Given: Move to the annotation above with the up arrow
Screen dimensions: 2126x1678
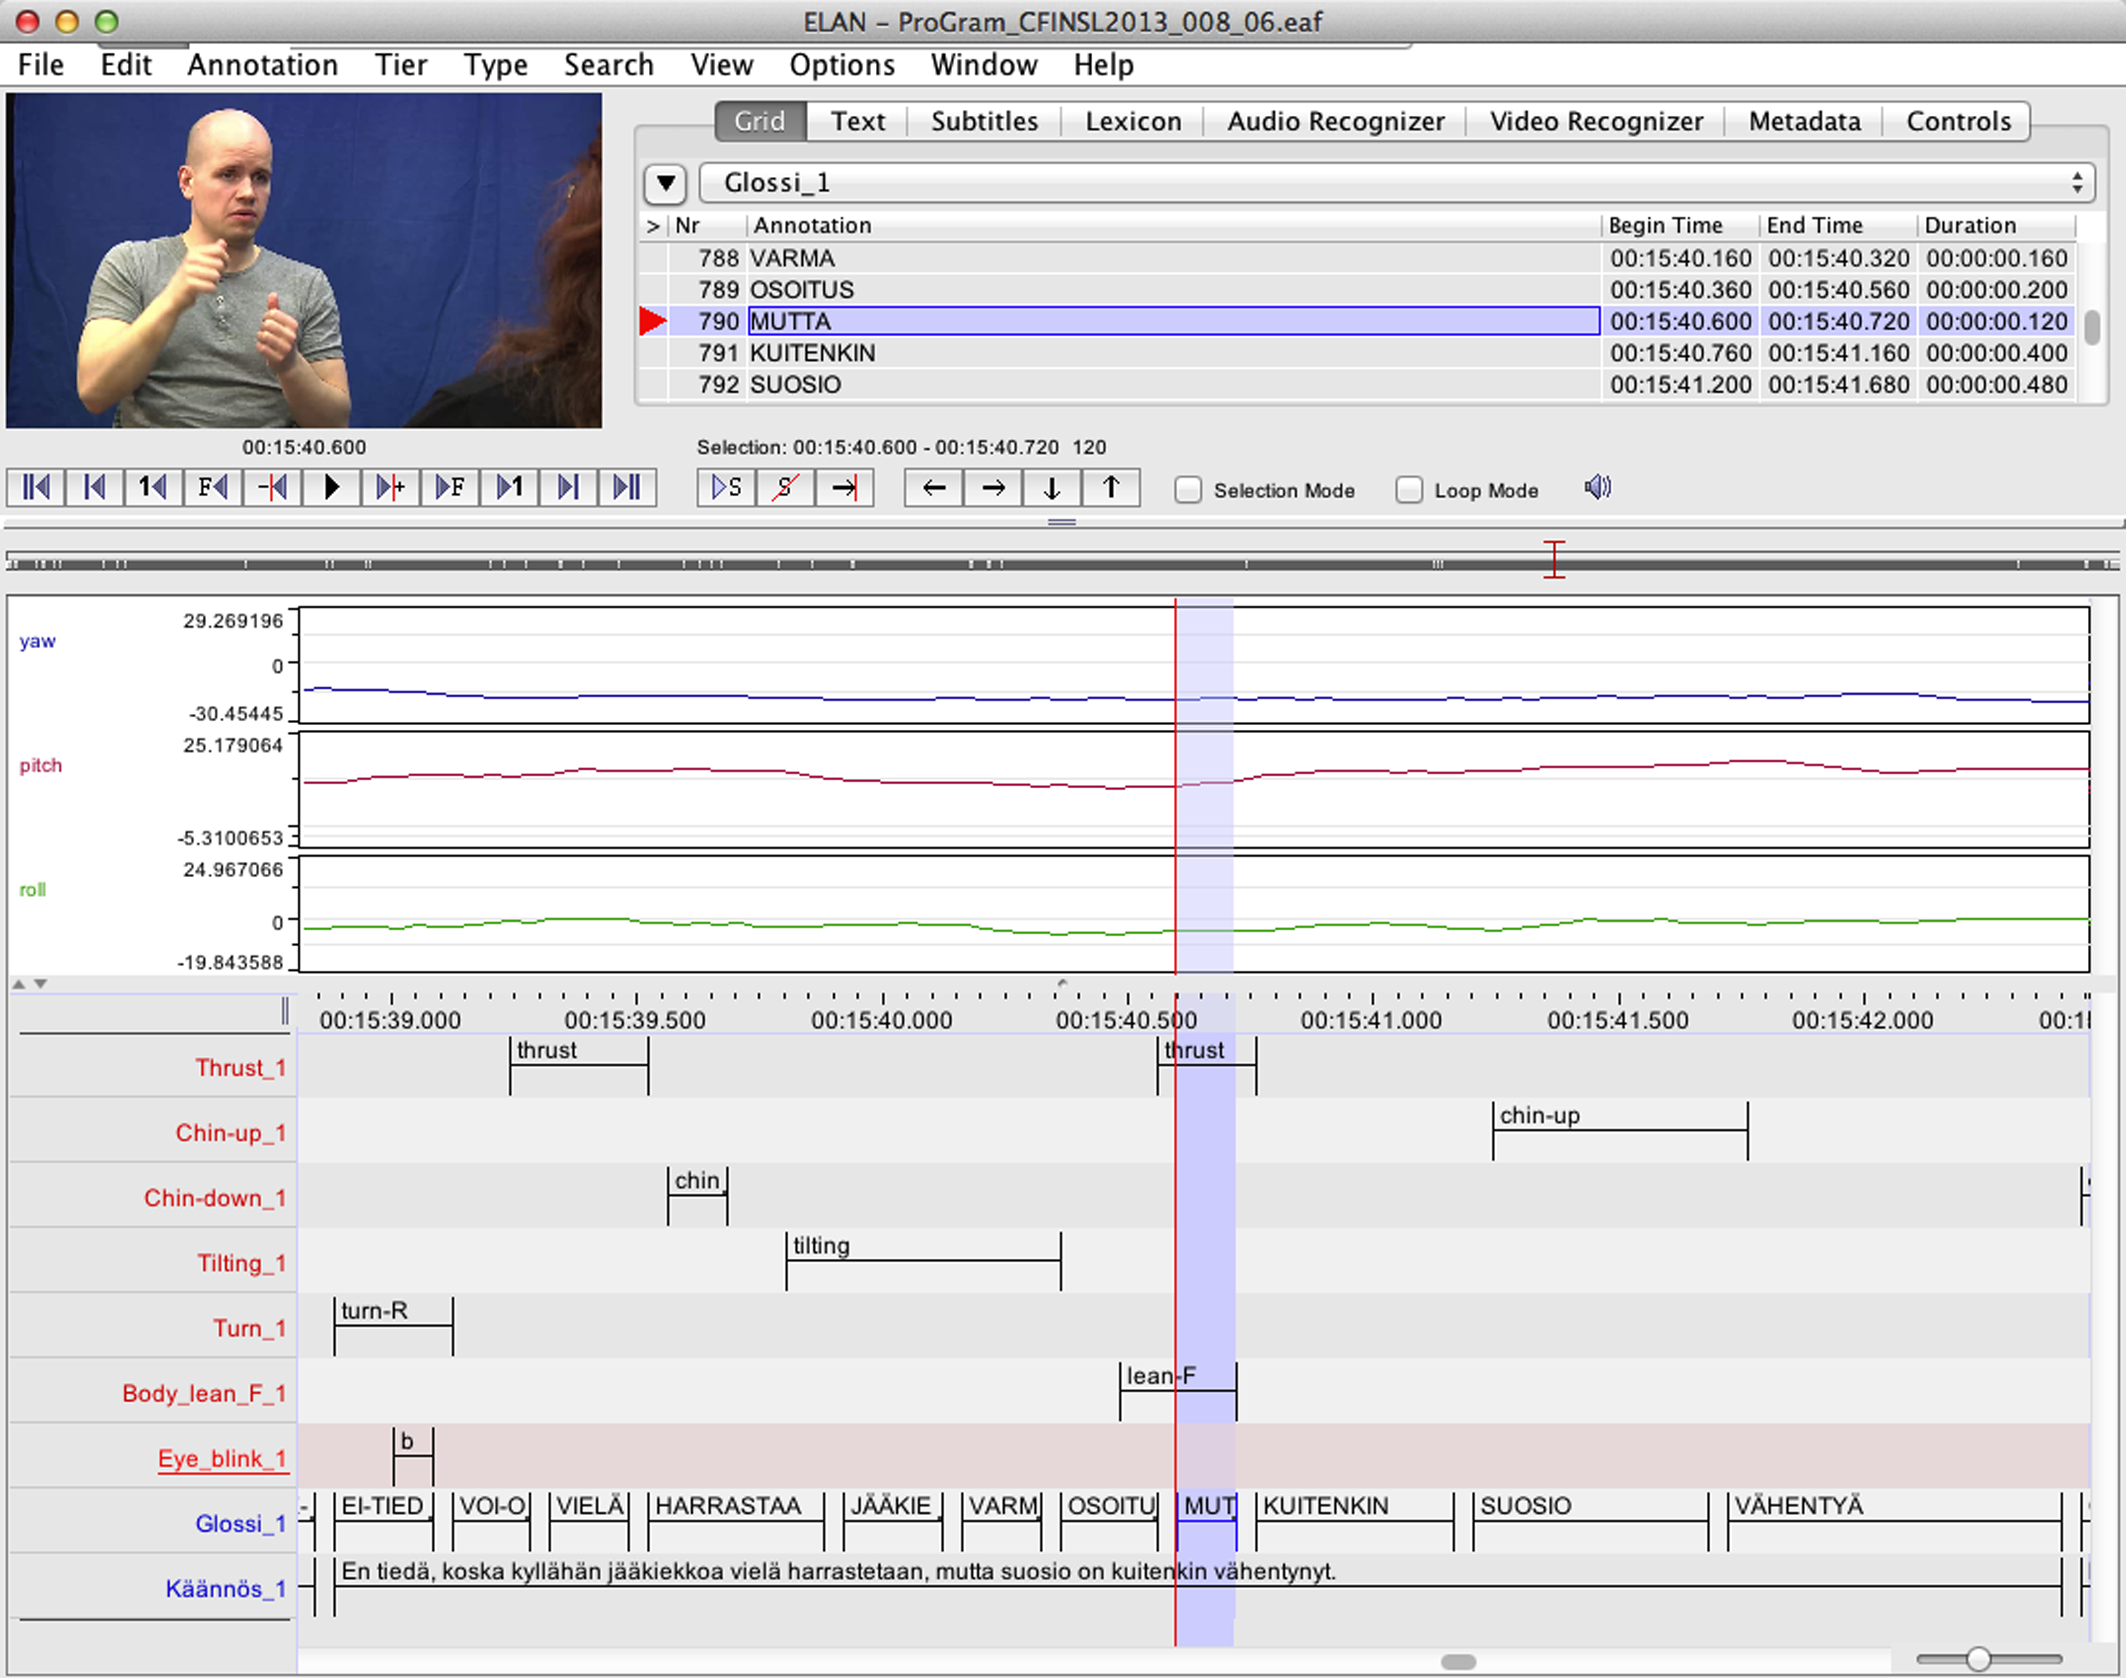Looking at the screenshot, I should (1111, 488).
